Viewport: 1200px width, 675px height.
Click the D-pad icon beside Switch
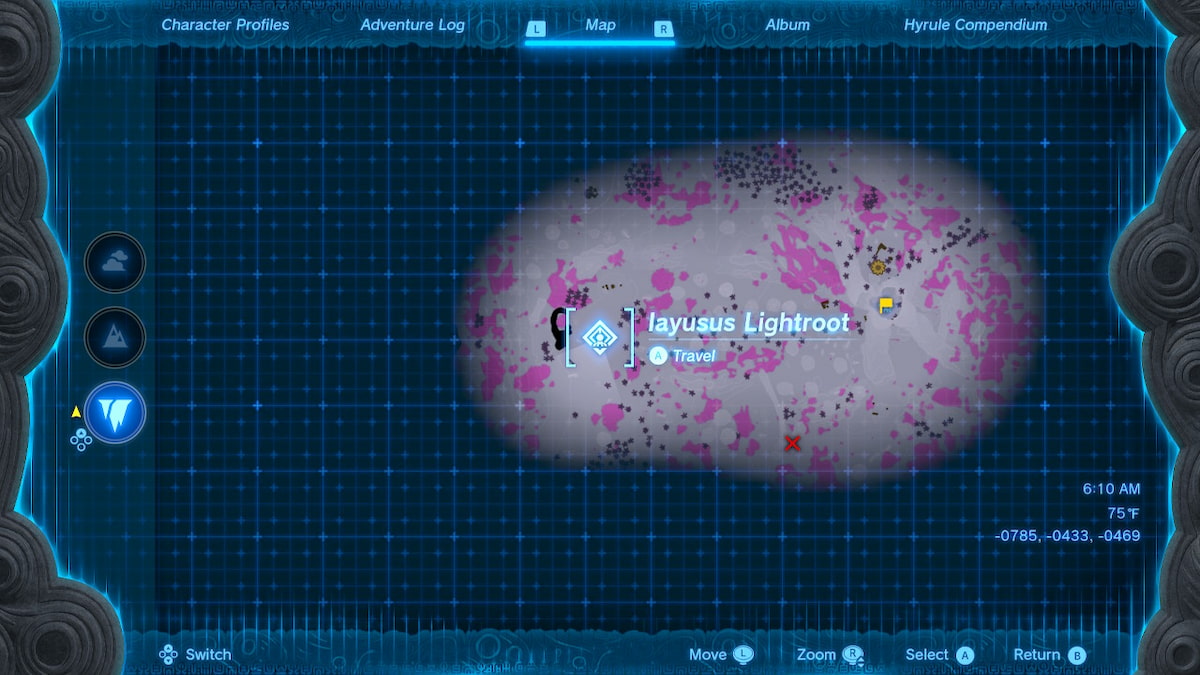169,655
